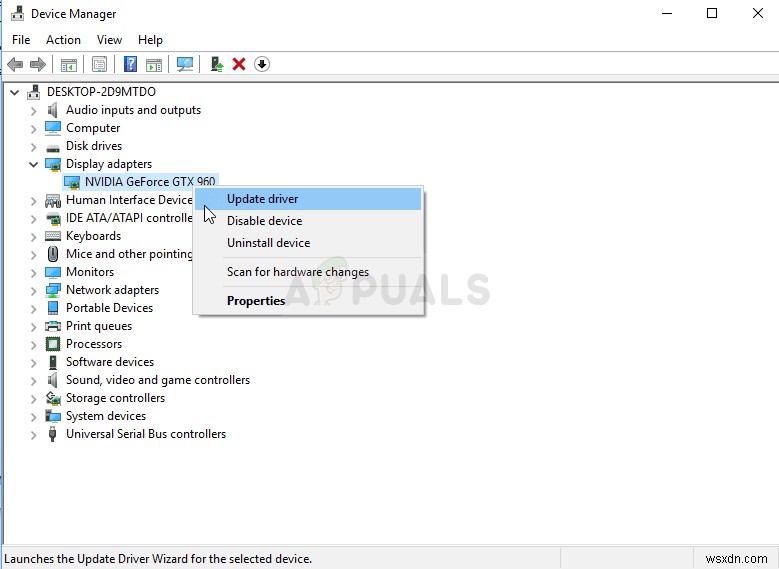
Task: Click the Back arrow toolbar icon
Action: point(15,64)
